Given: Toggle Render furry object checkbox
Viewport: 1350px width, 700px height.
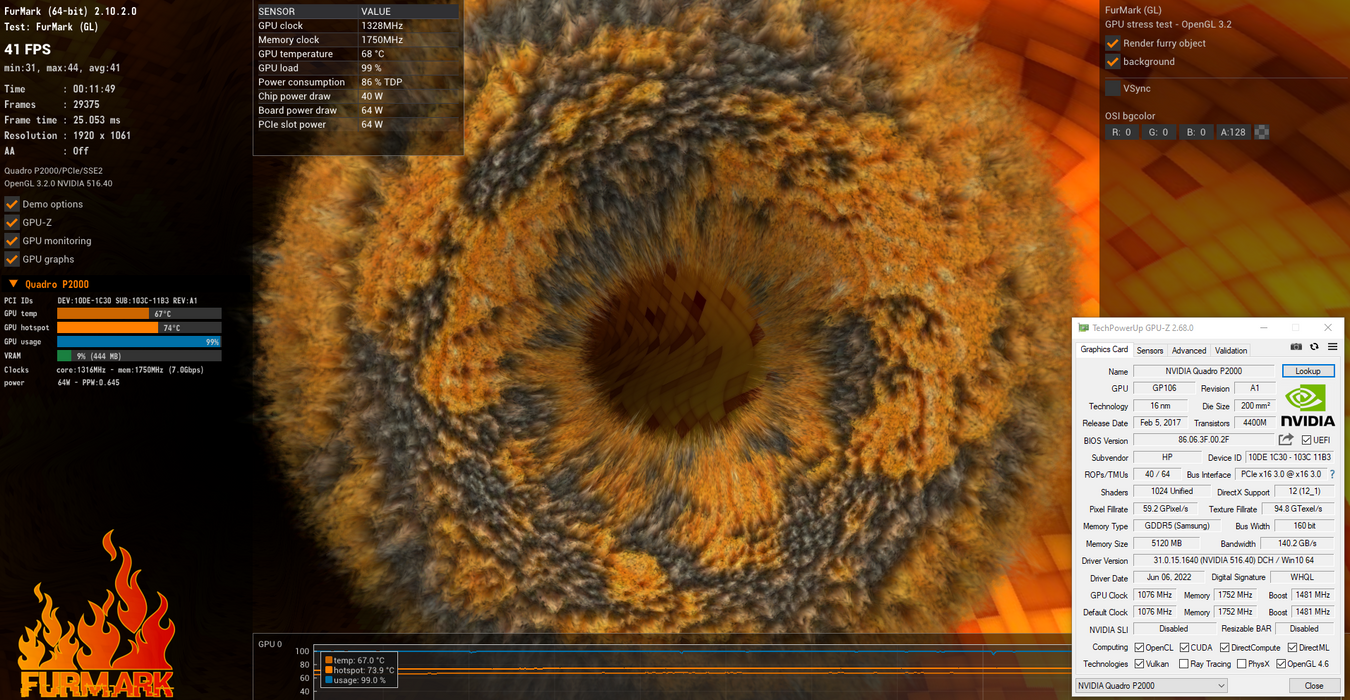Looking at the screenshot, I should click(x=1112, y=43).
